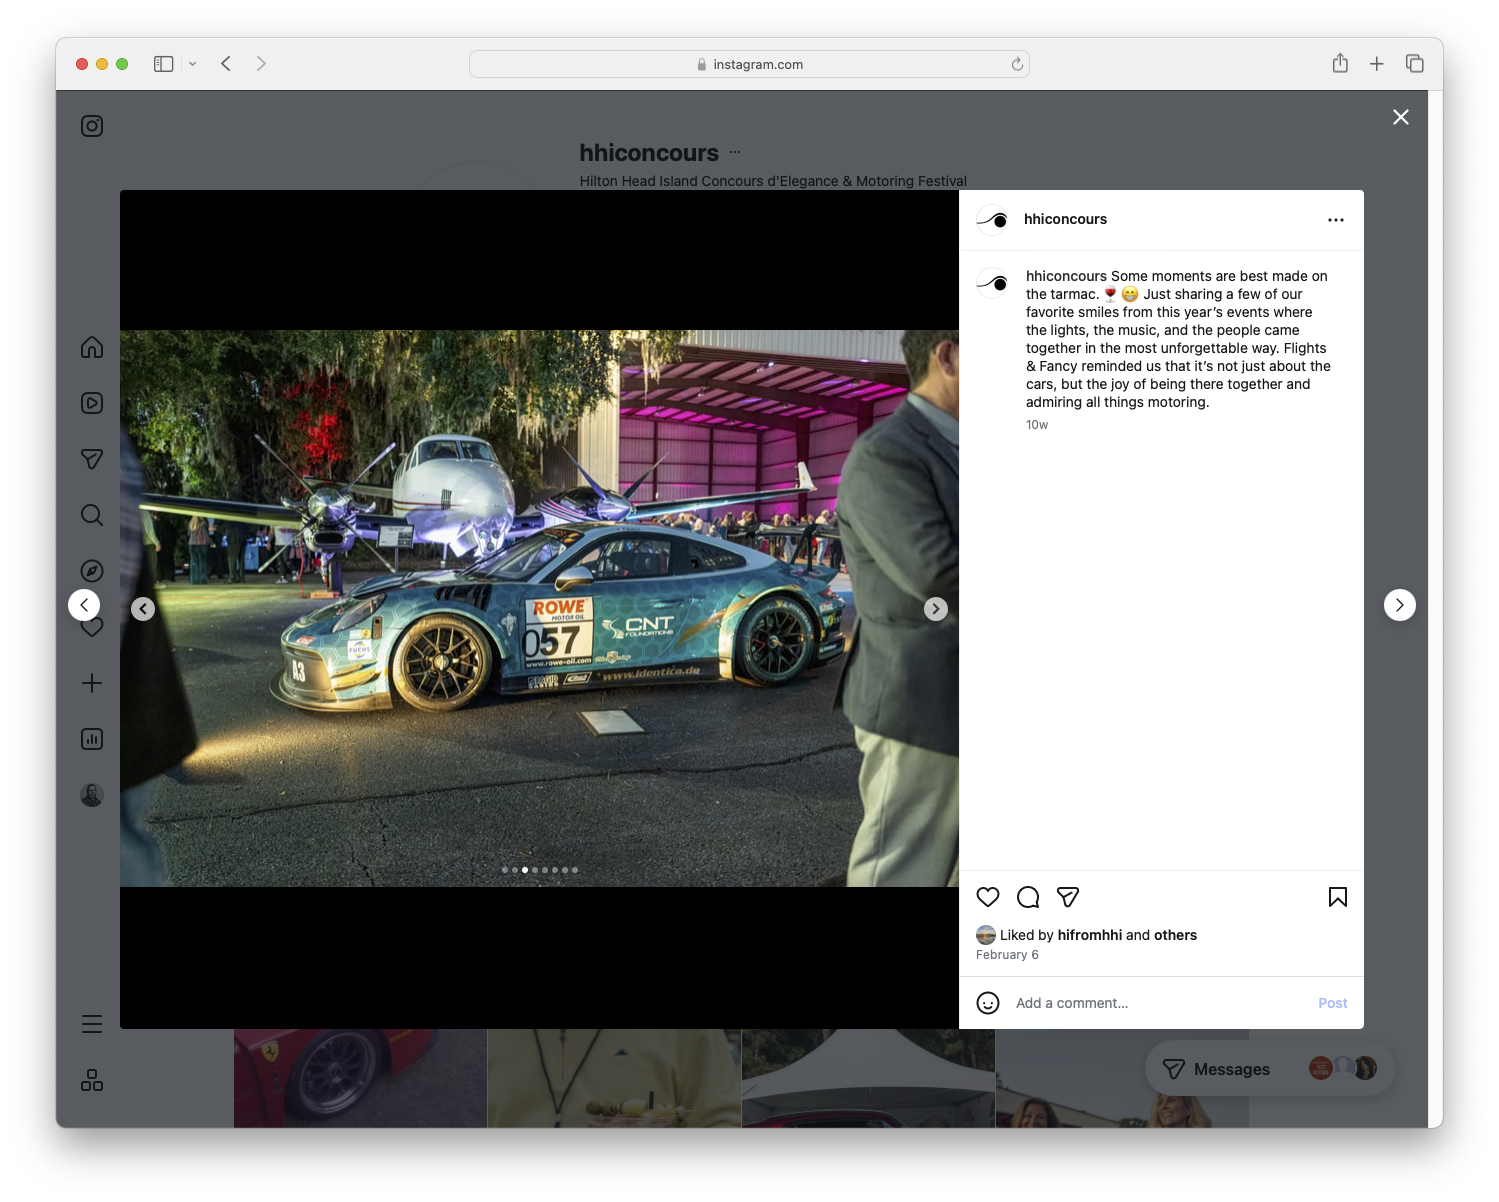Image resolution: width=1499 pixels, height=1202 pixels.
Task: Submit the comment with the Post button
Action: [1332, 1002]
